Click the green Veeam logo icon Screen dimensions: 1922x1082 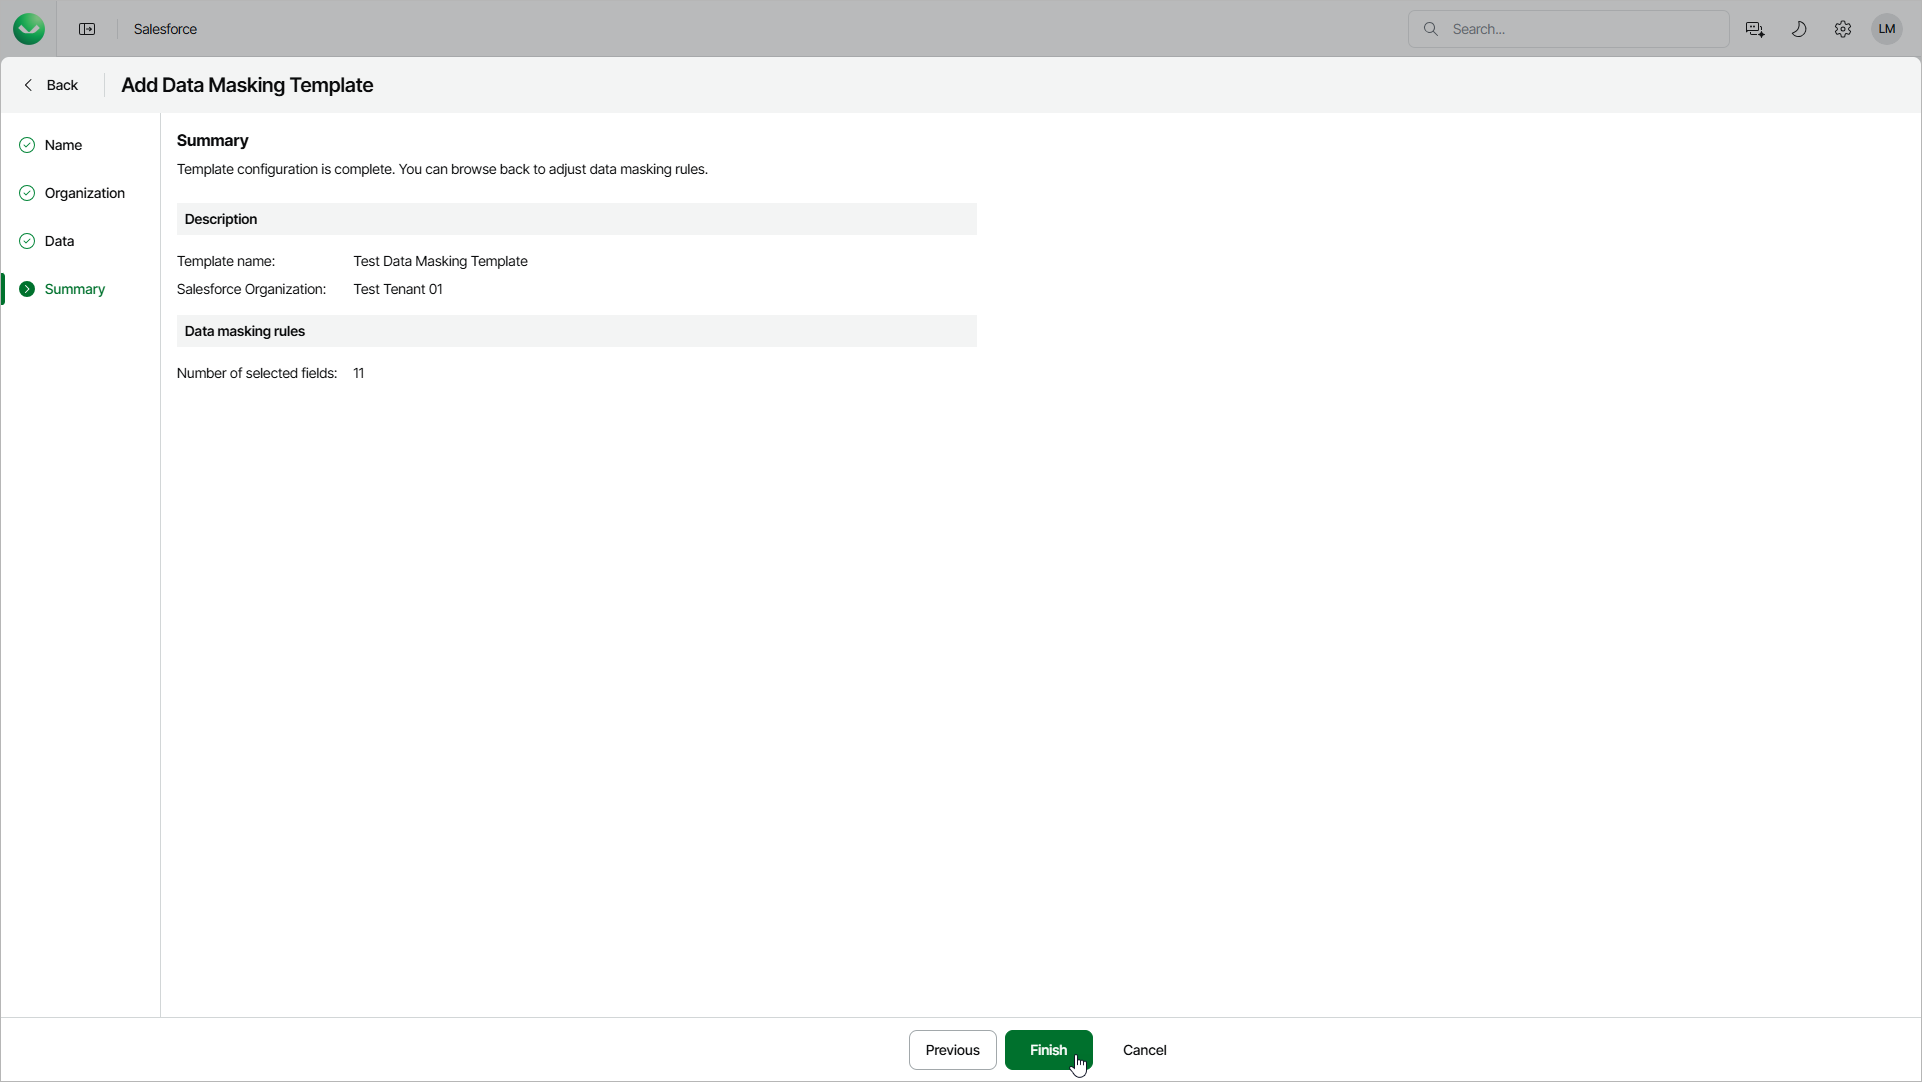[x=29, y=29]
